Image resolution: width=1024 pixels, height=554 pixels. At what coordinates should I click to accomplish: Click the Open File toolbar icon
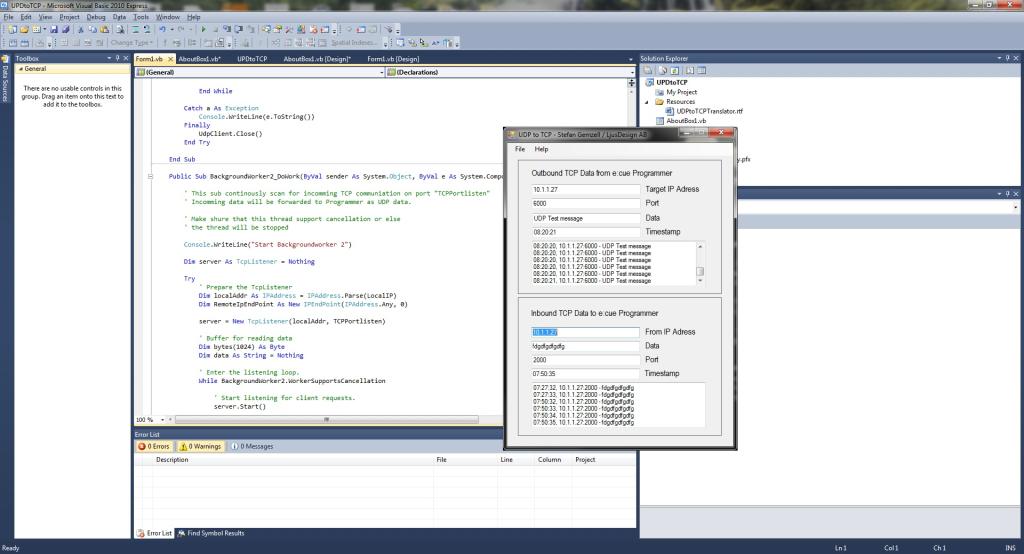[24, 29]
